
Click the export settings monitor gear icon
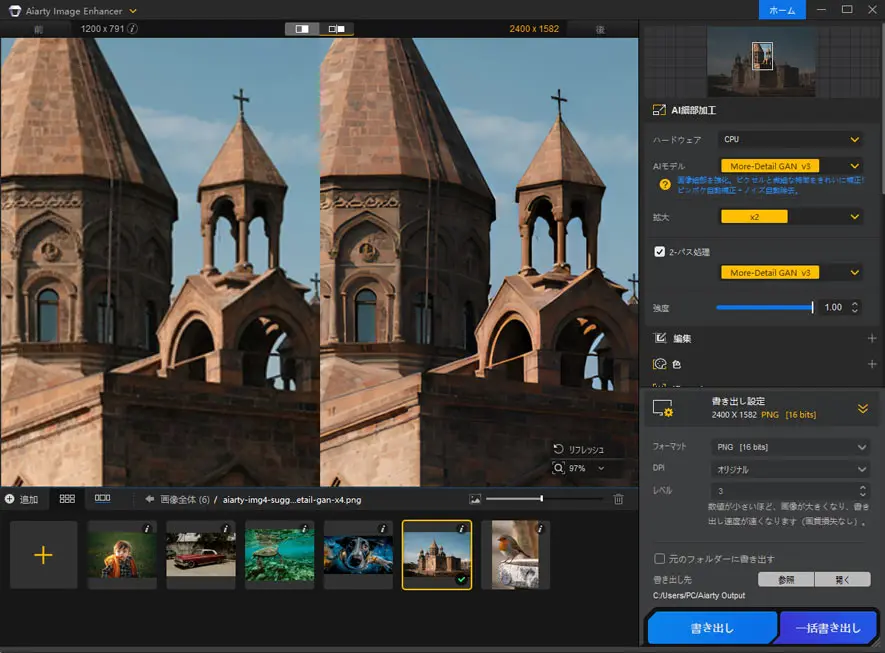(663, 408)
